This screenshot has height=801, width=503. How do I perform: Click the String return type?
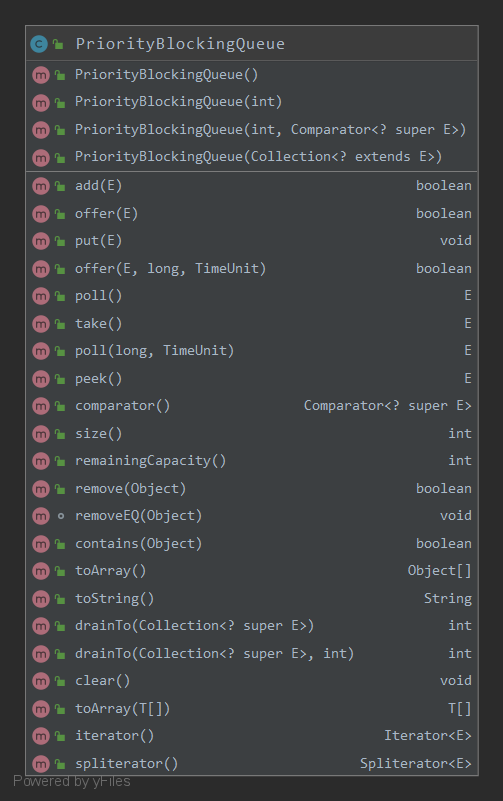(448, 599)
